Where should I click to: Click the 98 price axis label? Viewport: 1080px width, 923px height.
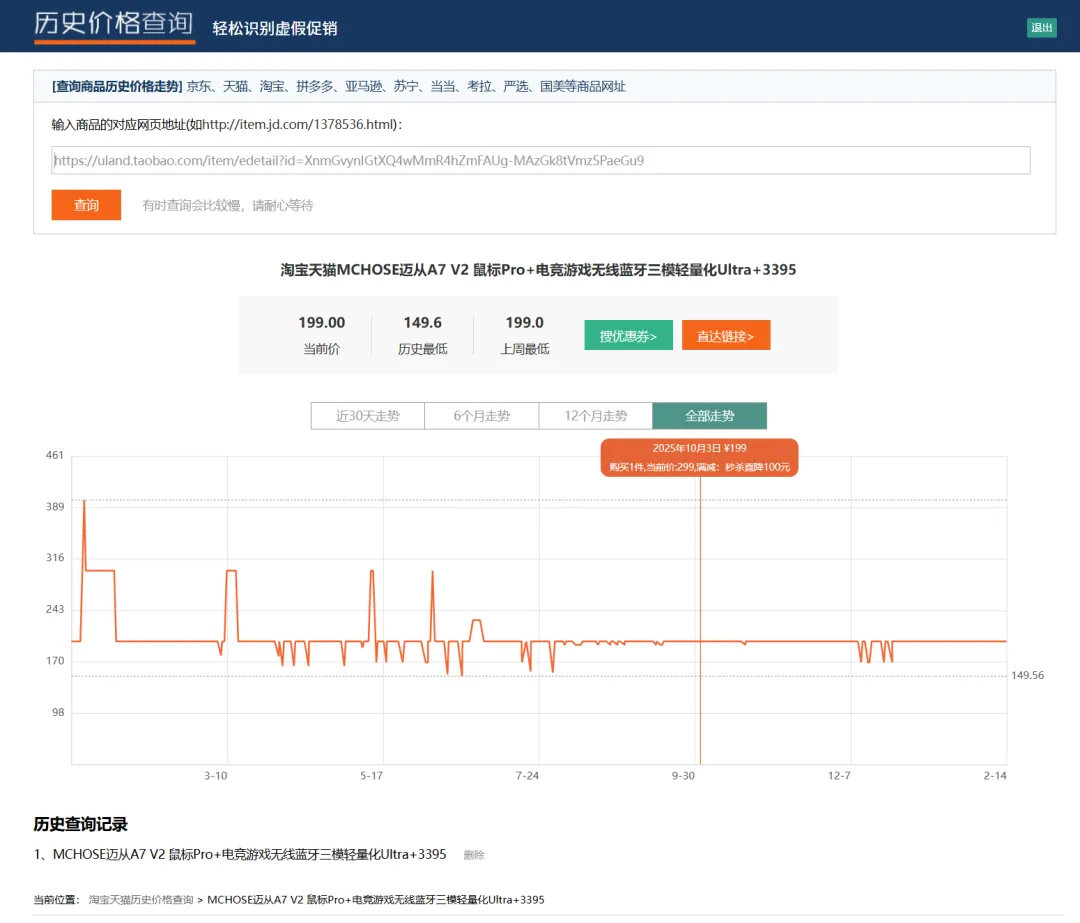click(x=58, y=712)
